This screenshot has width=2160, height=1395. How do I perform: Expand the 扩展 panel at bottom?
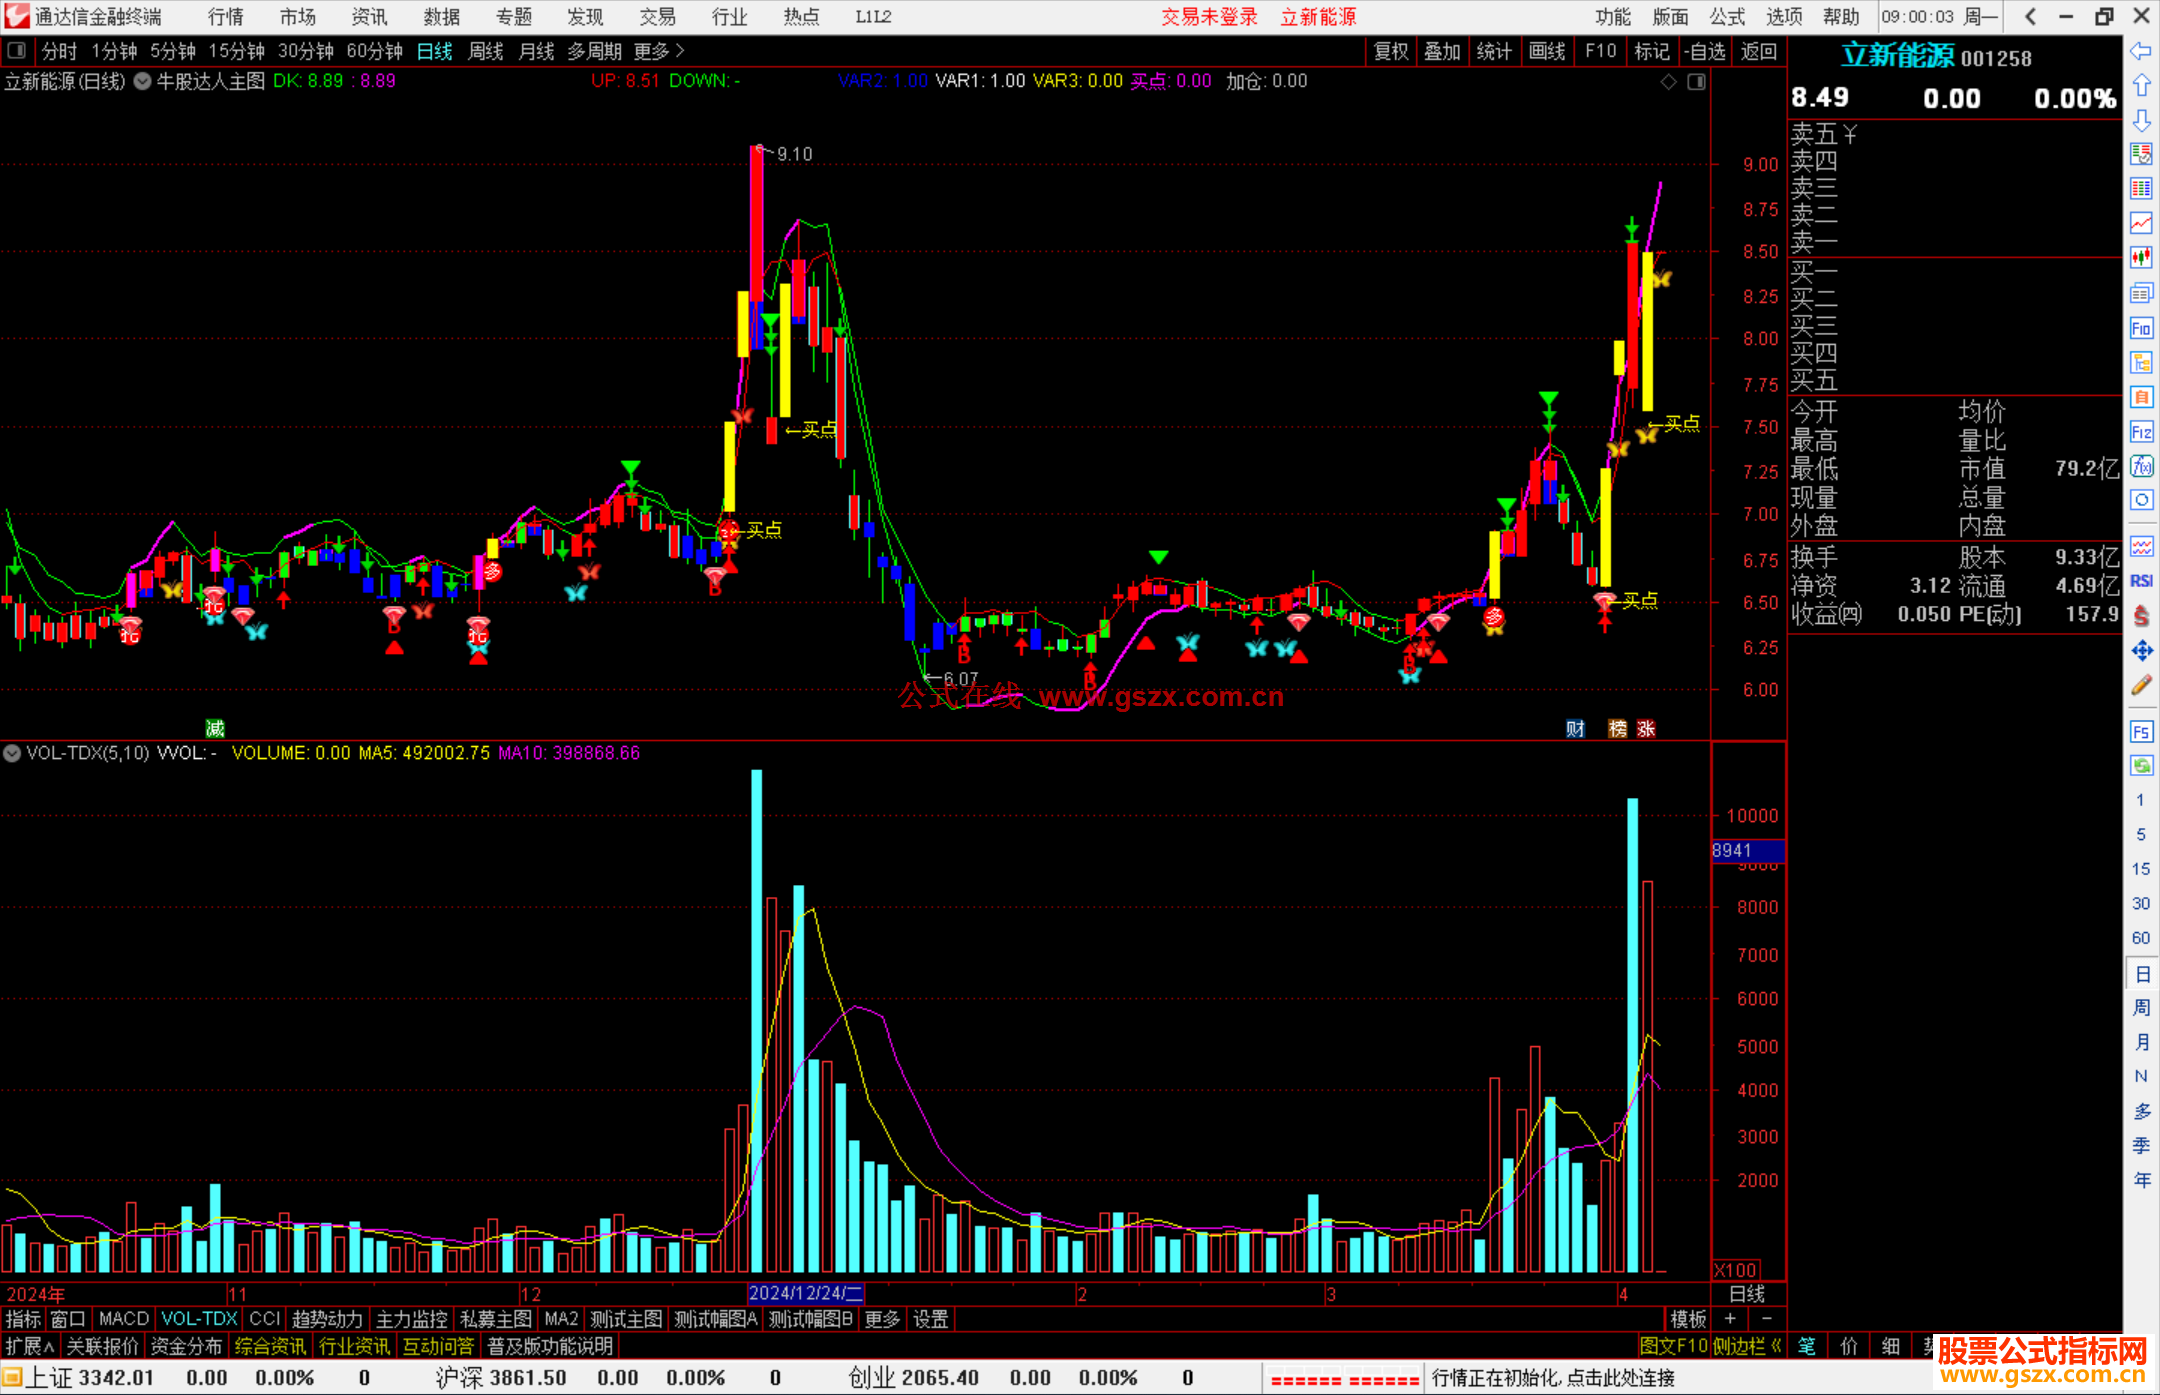30,1346
